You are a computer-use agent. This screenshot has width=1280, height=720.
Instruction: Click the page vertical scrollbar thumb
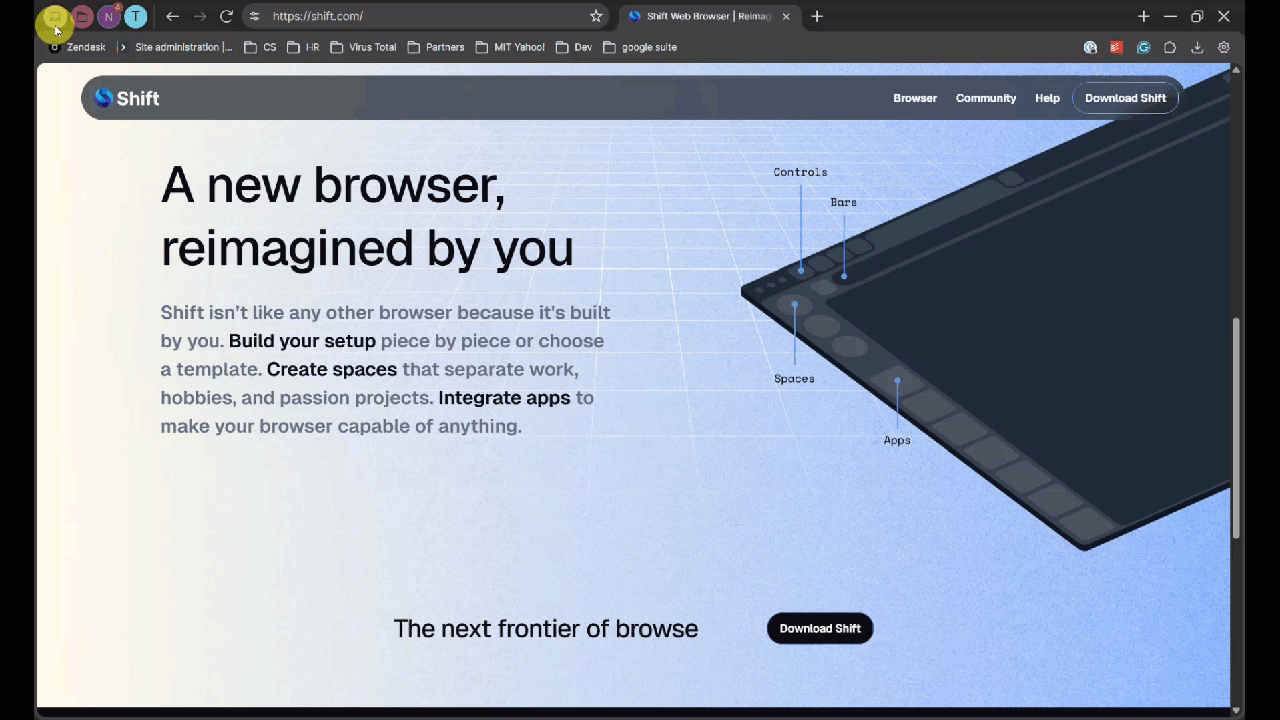point(1237,428)
